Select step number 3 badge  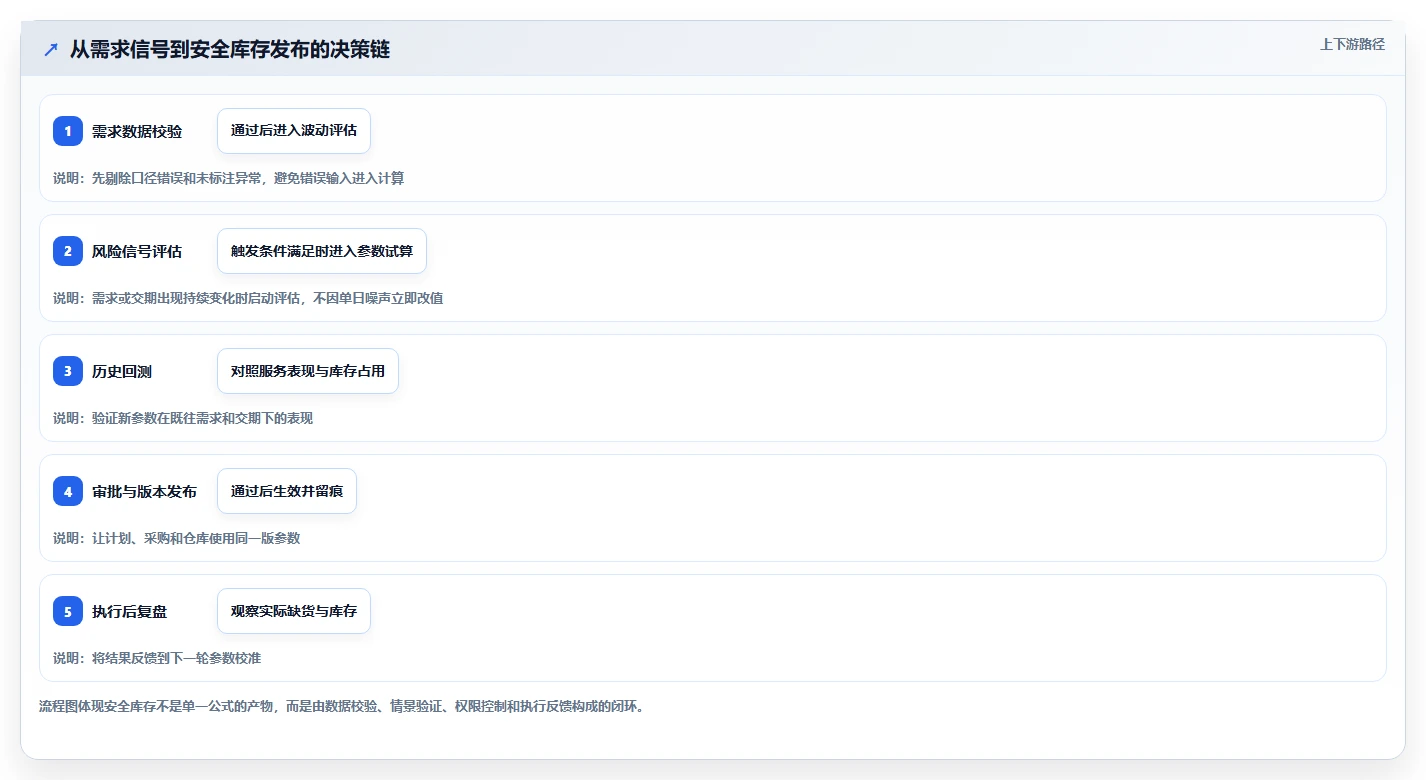(x=68, y=371)
